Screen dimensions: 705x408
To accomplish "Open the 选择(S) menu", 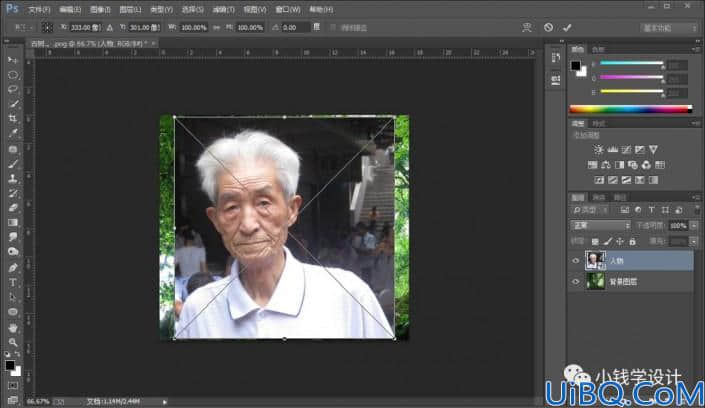I will click(192, 9).
